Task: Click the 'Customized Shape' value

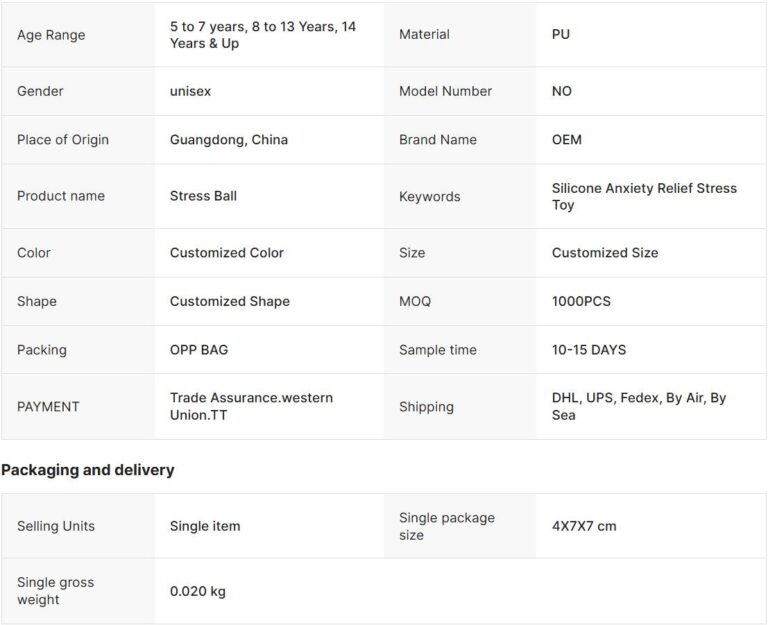Action: pyautogui.click(x=230, y=301)
